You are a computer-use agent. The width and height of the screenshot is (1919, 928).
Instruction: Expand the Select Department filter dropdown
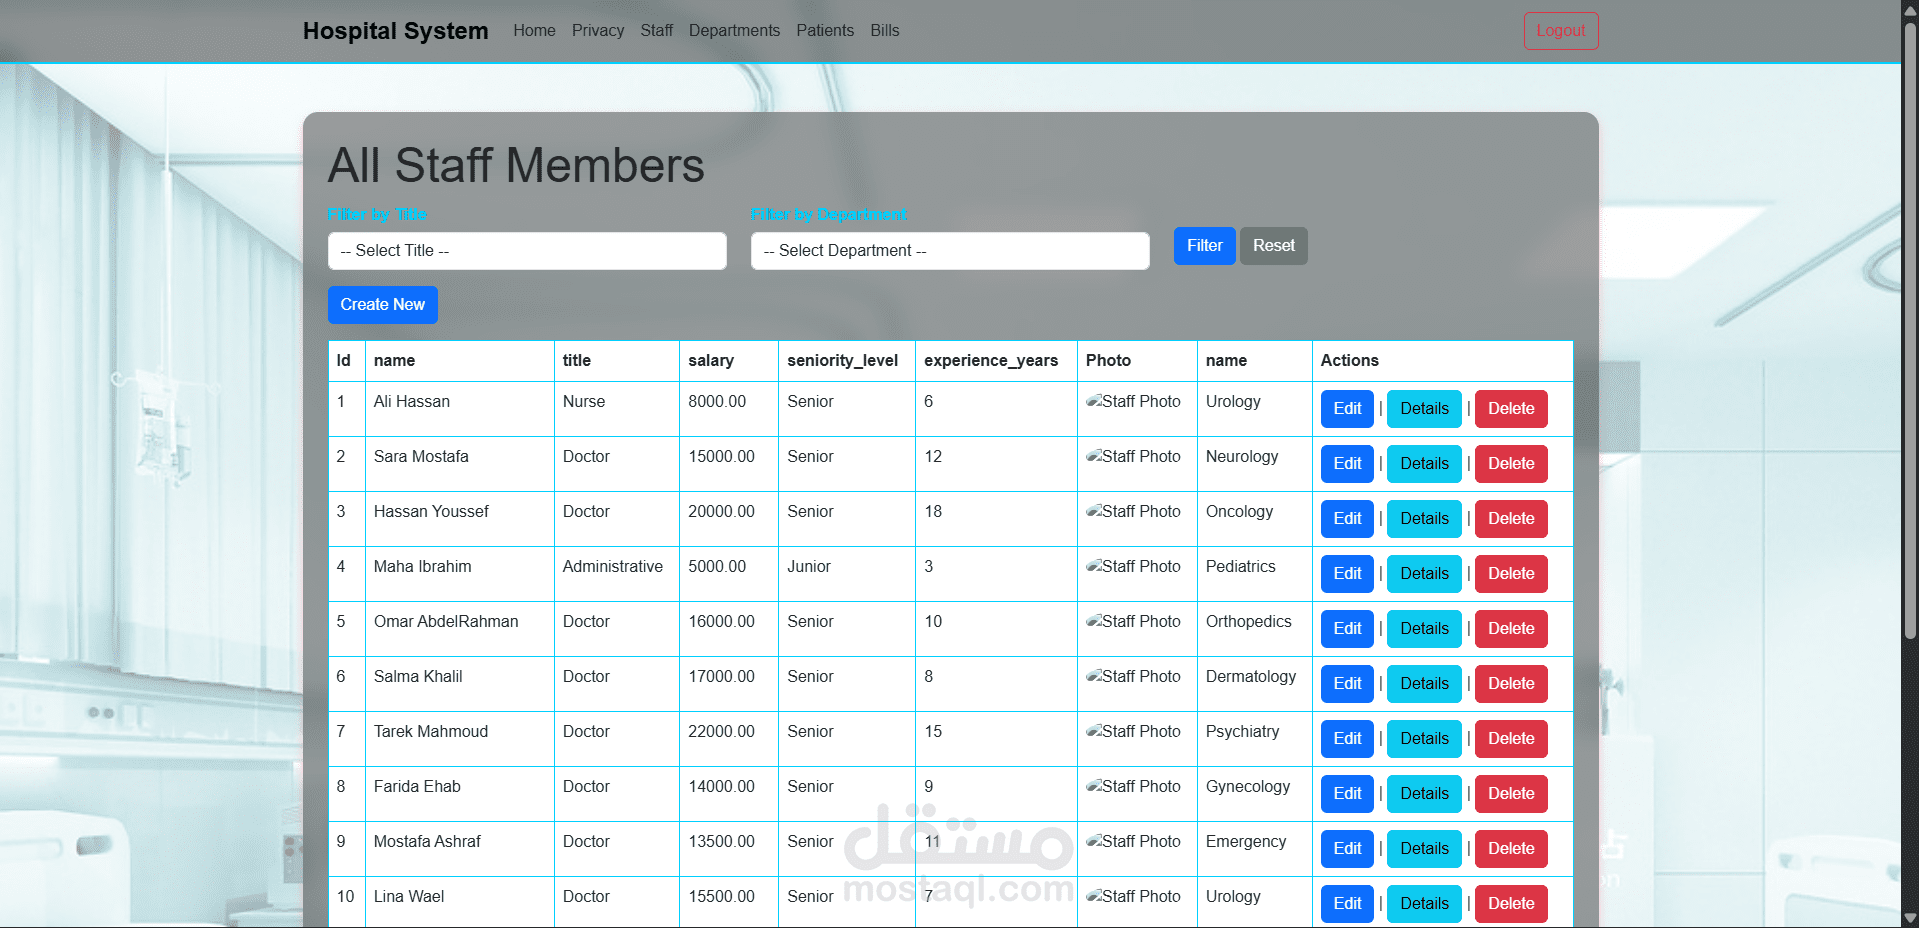950,251
